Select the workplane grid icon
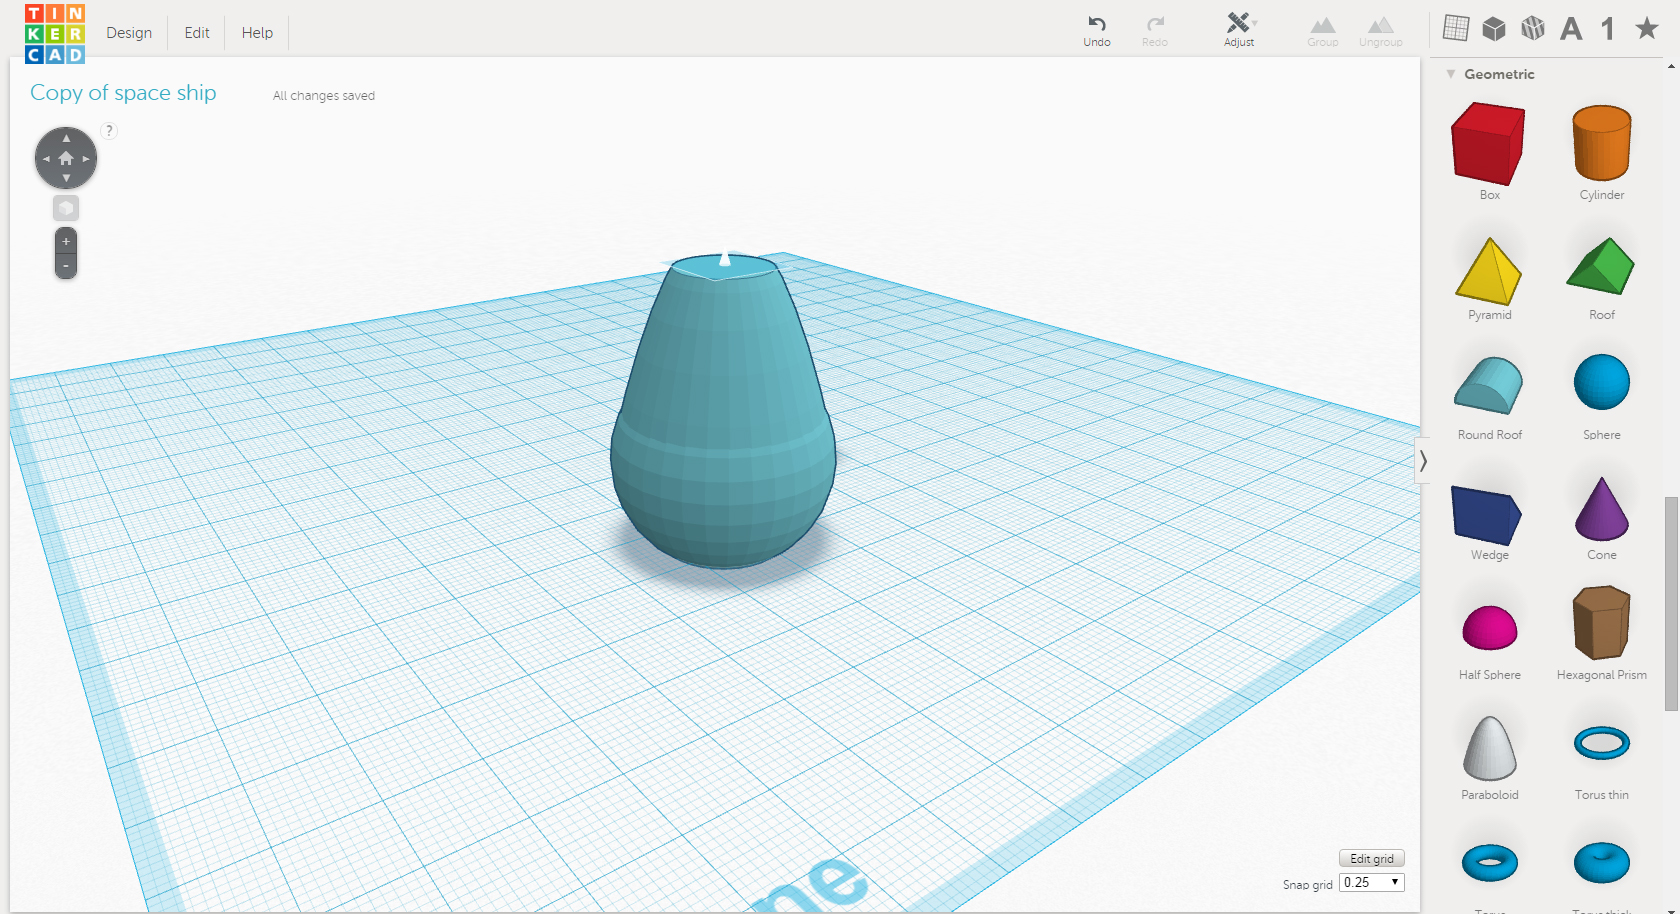This screenshot has width=1680, height=914. coord(1456,28)
